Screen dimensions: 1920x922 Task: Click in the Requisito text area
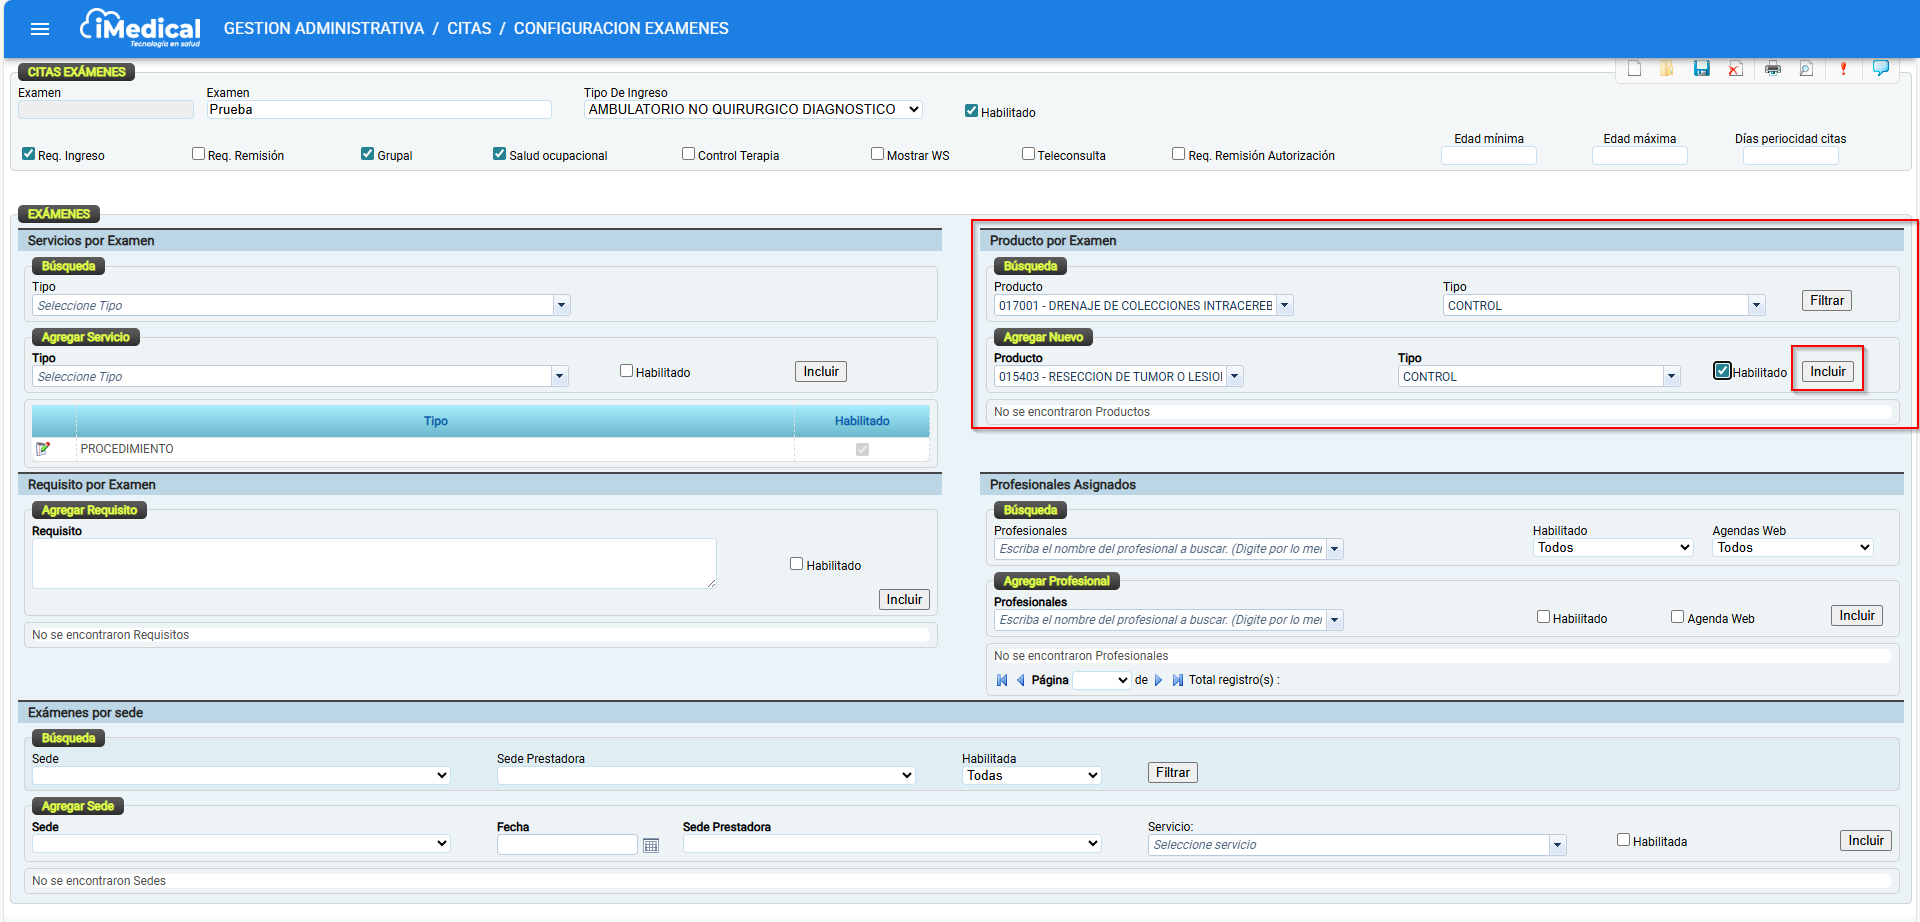pos(374,563)
